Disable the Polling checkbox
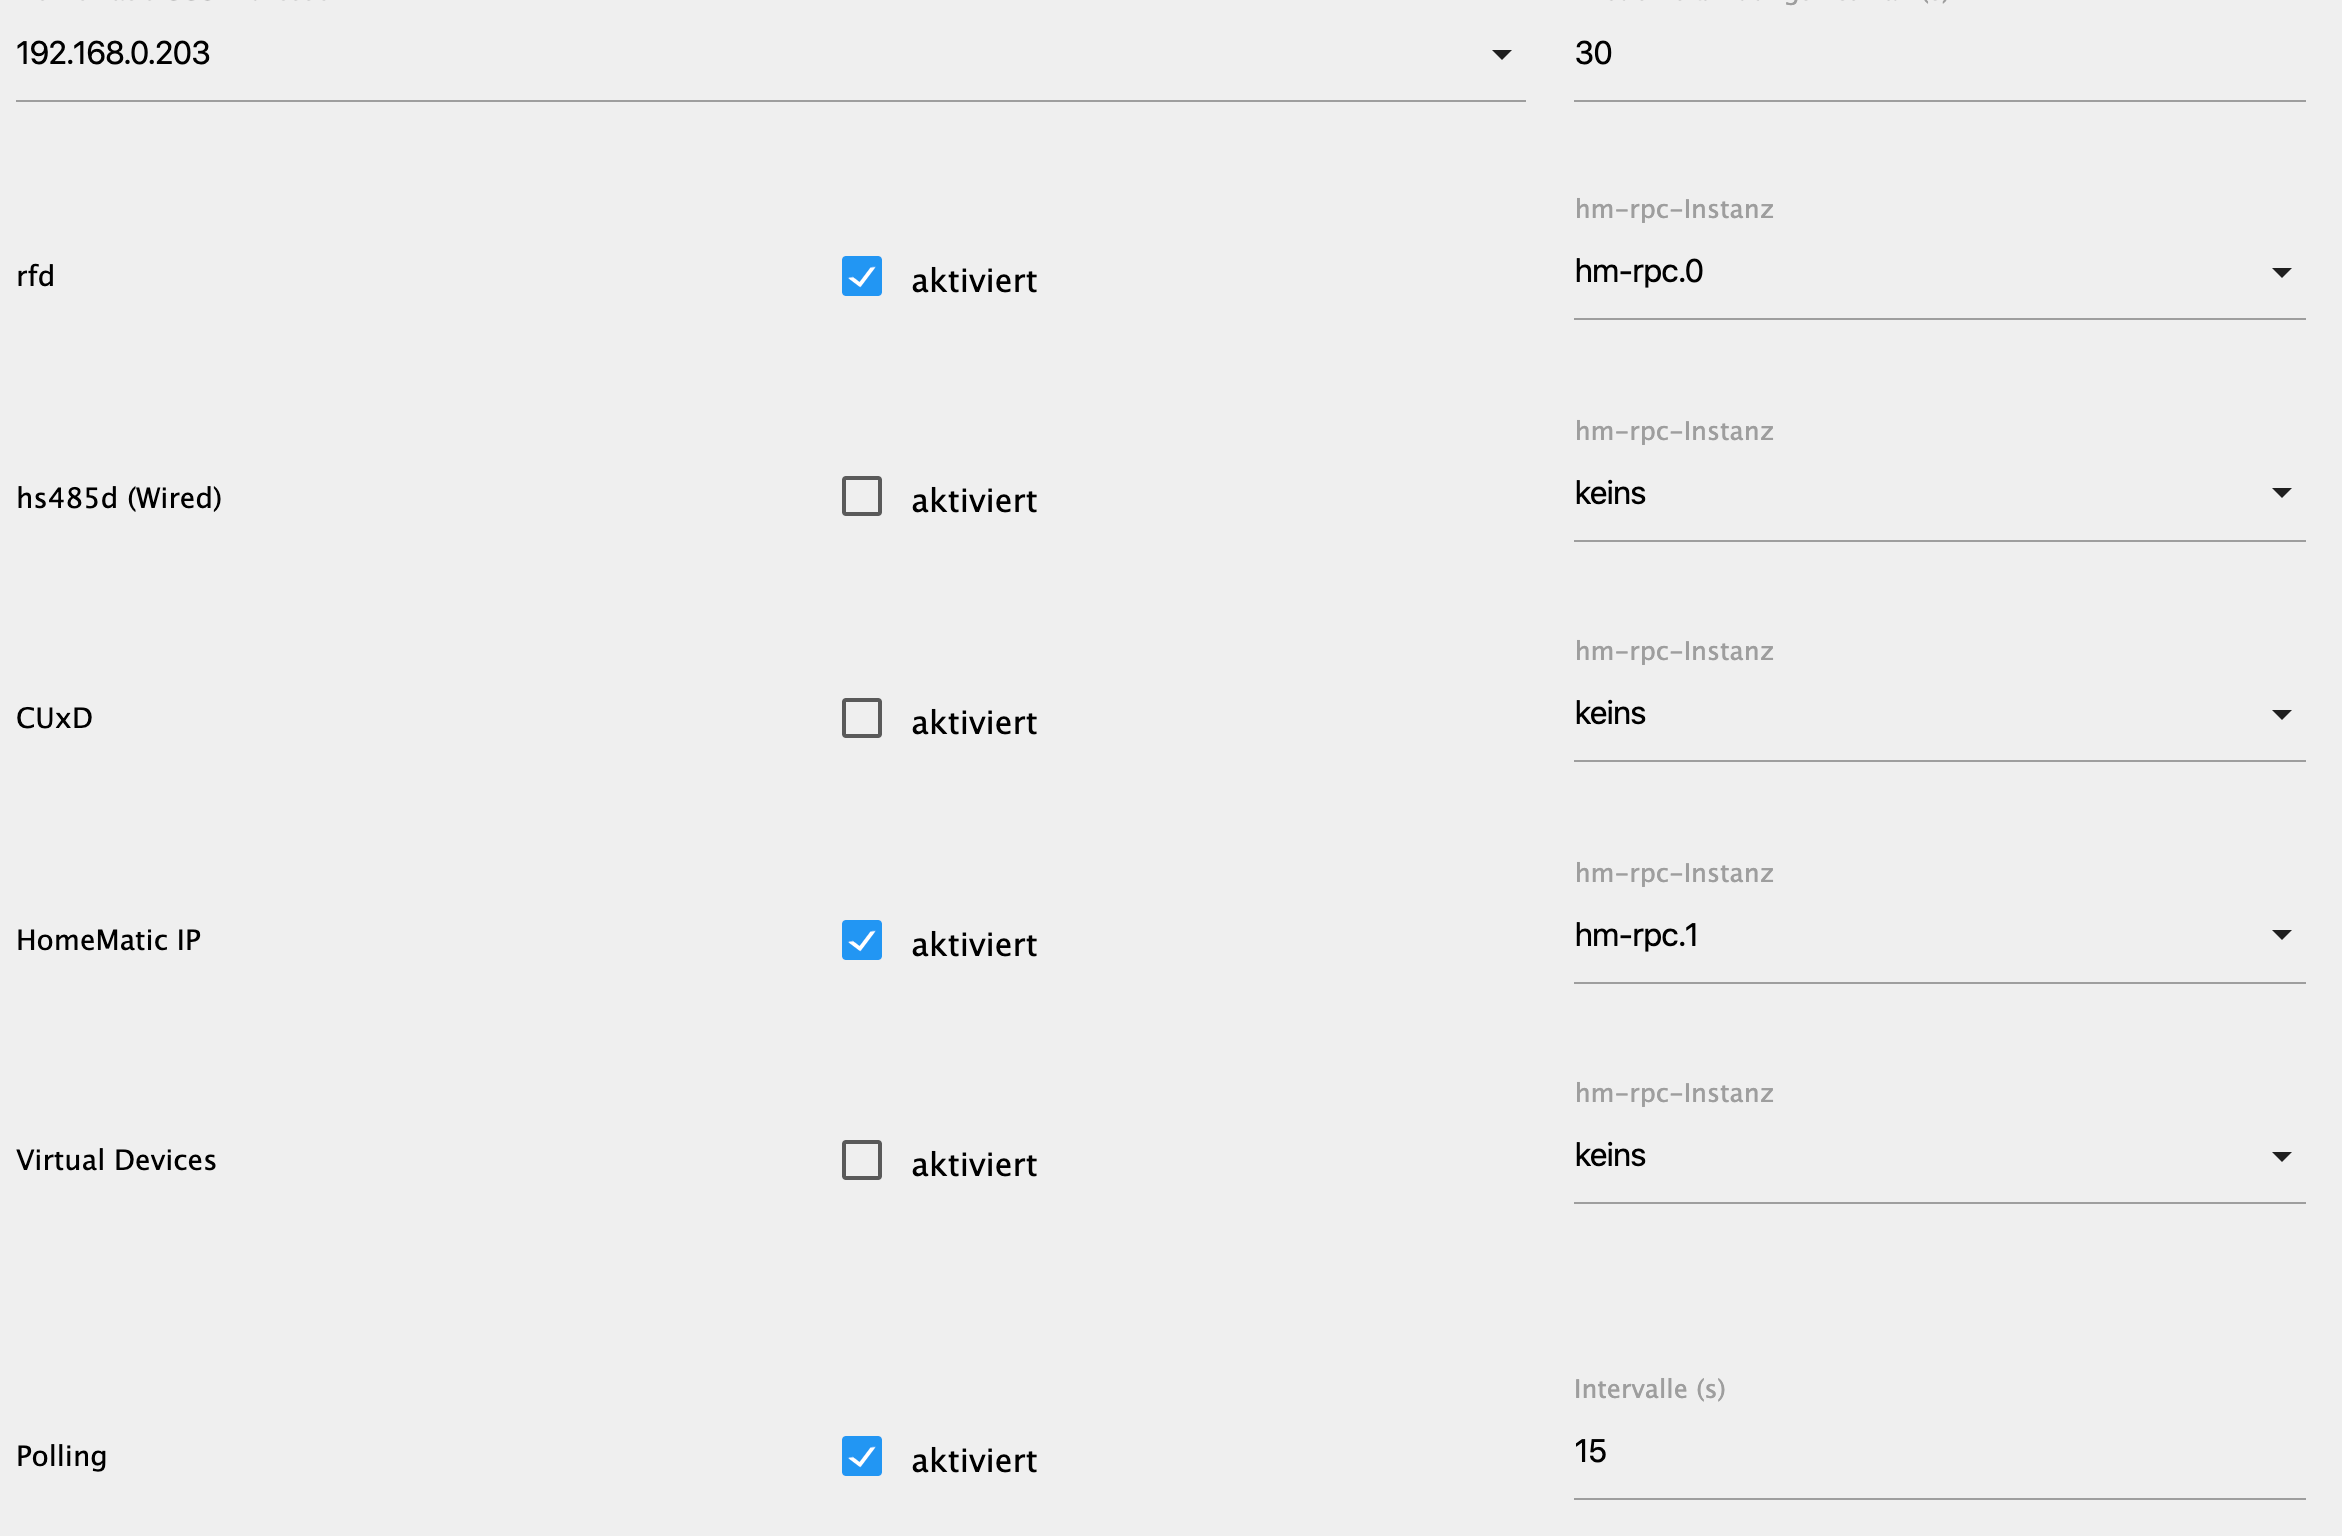The image size is (2342, 1536). [861, 1456]
